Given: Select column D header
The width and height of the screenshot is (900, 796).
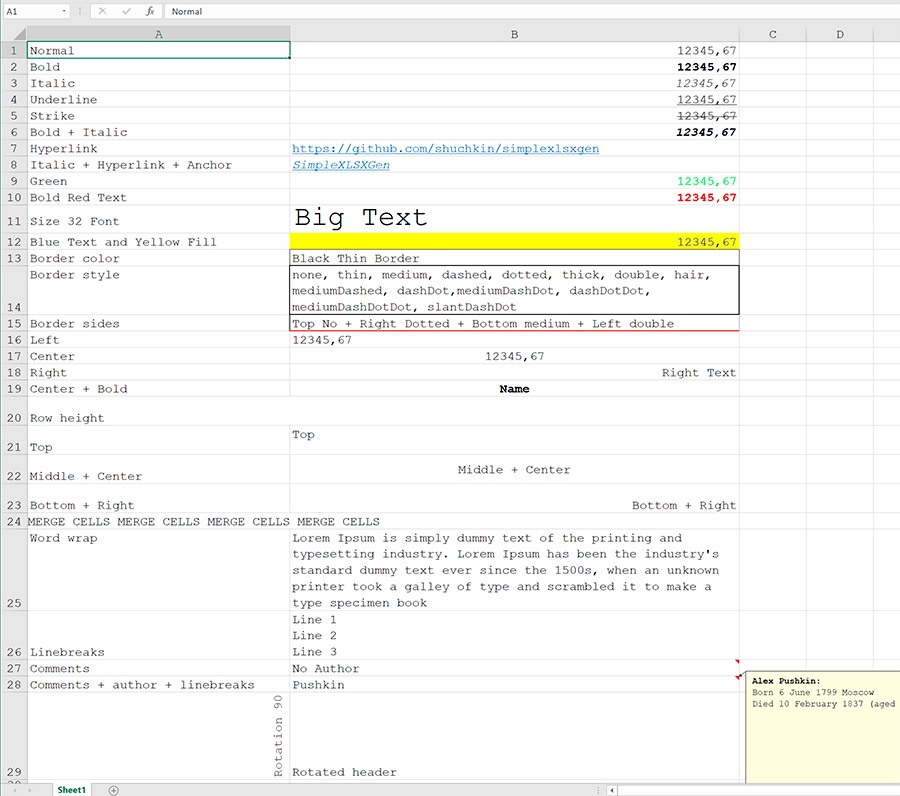Looking at the screenshot, I should pos(839,35).
